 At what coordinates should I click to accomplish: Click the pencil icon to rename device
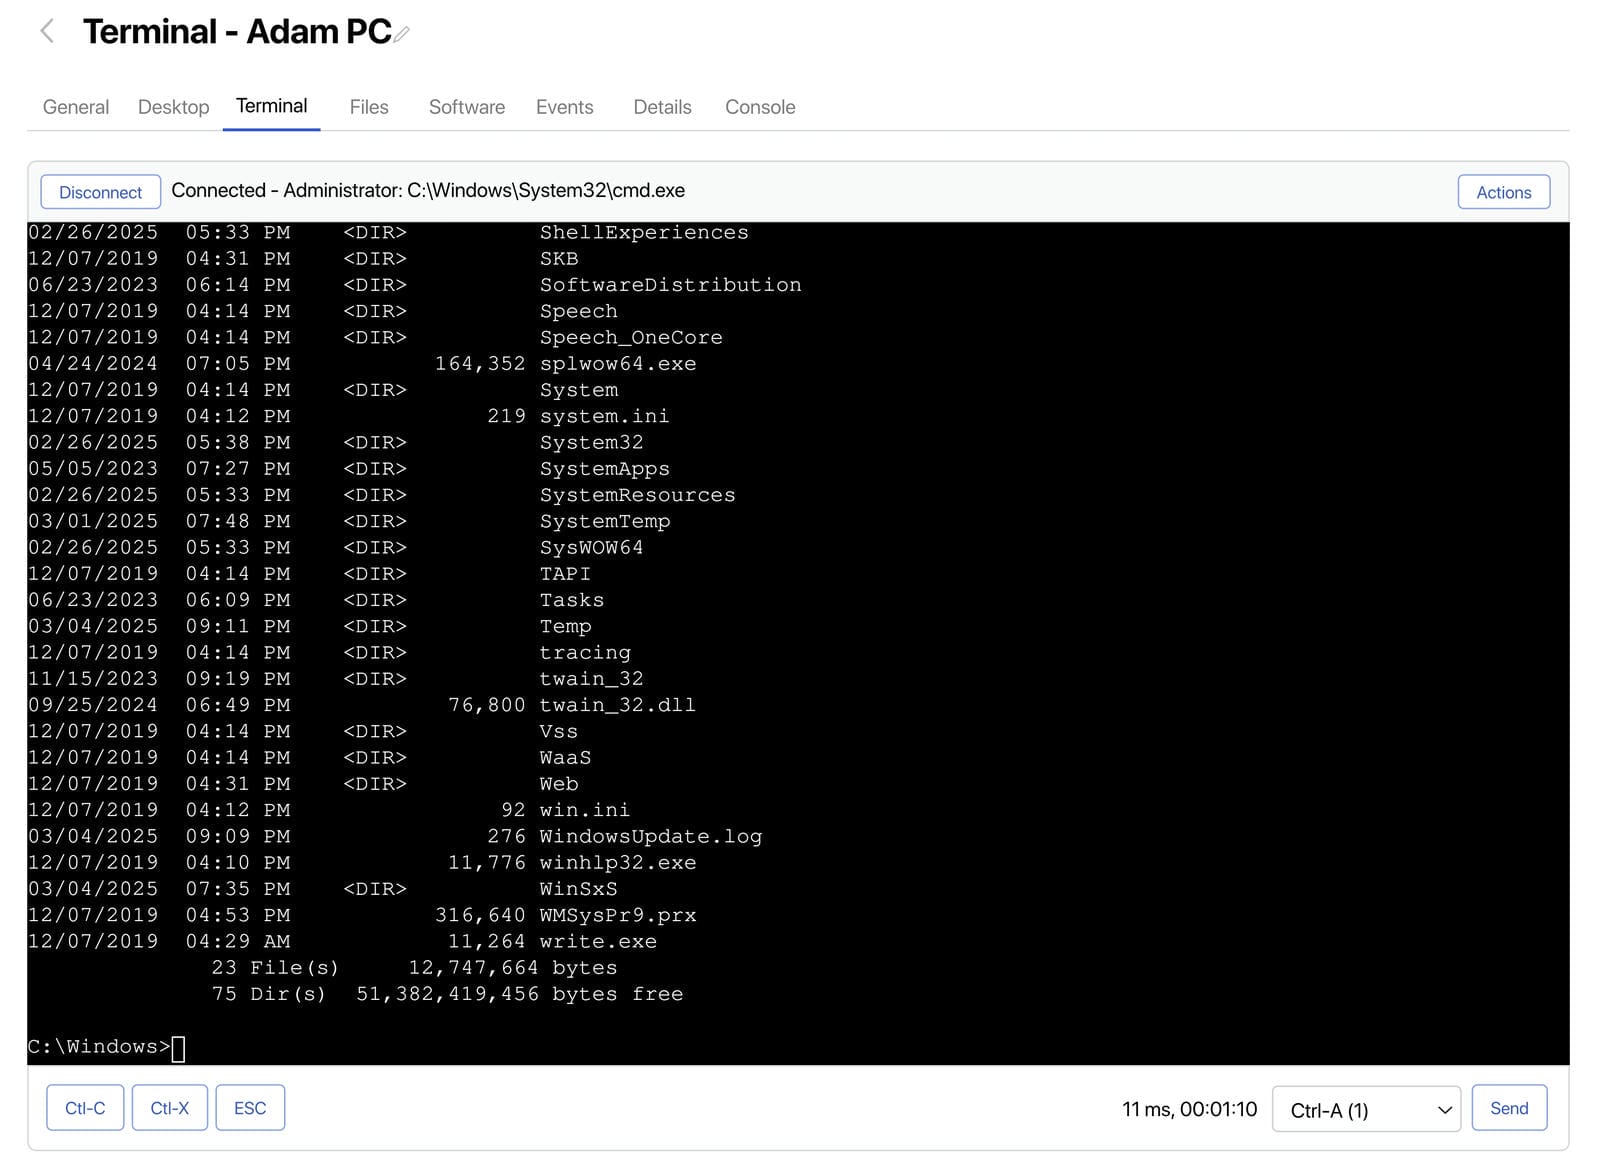pos(401,35)
